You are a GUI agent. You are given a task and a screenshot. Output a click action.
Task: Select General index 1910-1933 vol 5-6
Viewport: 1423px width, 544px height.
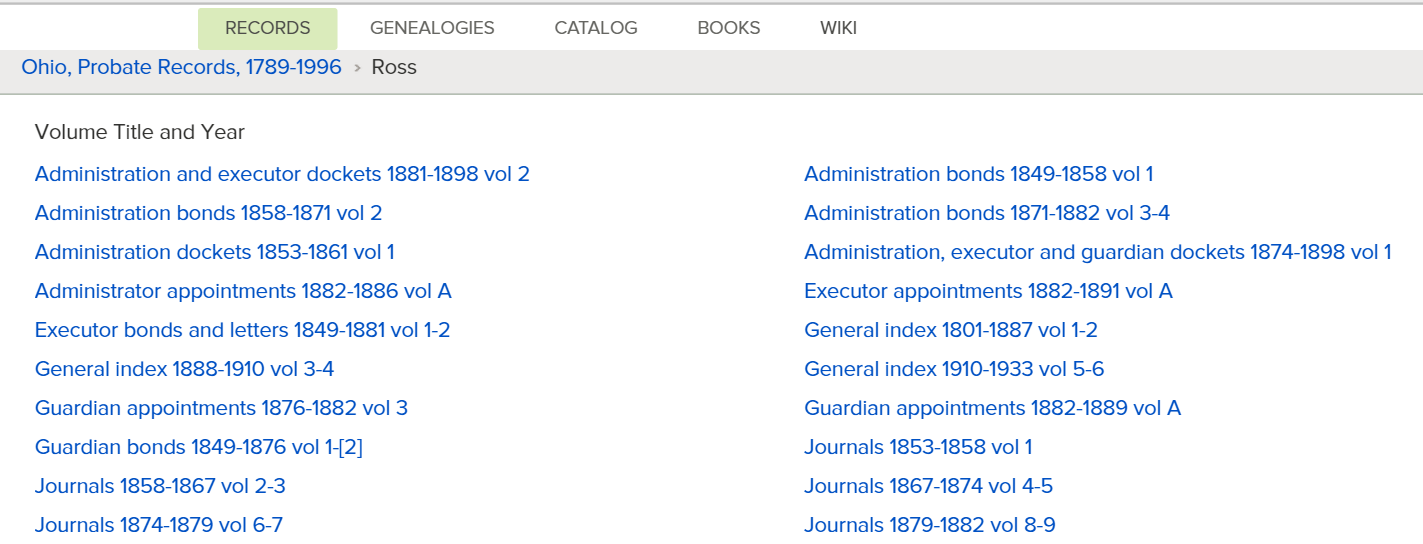tap(954, 369)
